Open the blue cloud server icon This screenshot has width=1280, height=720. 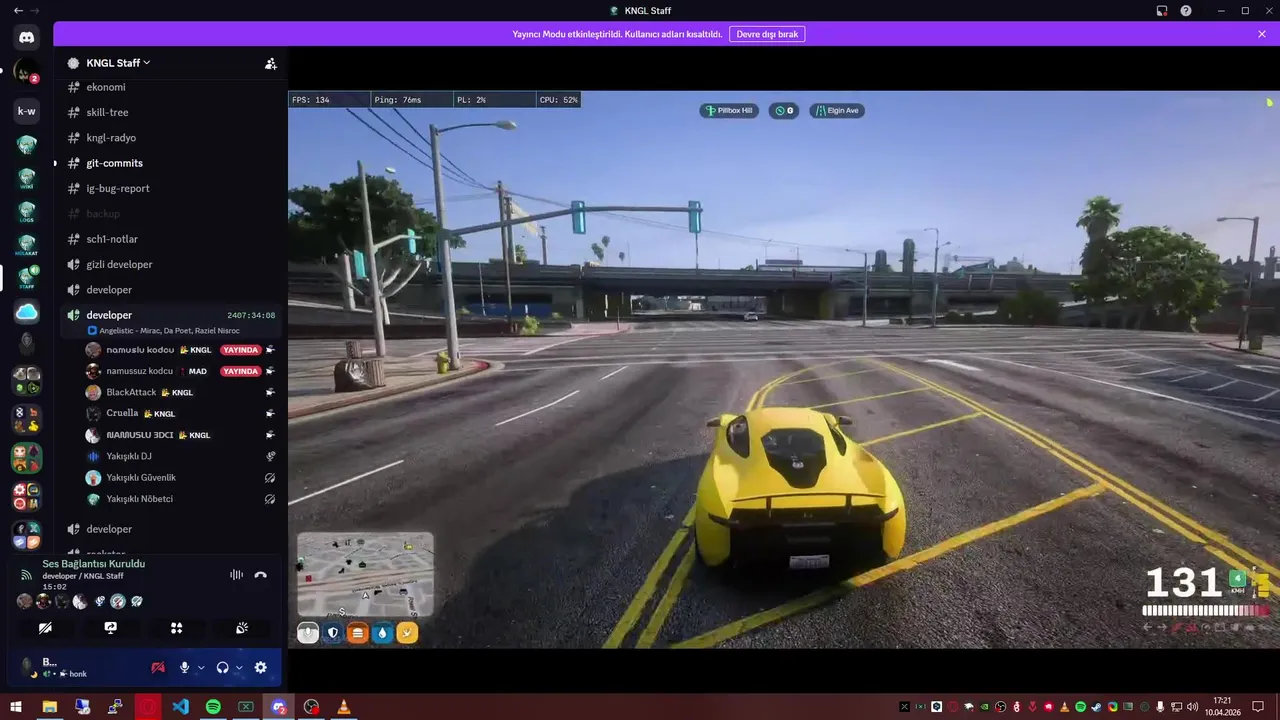click(27, 312)
